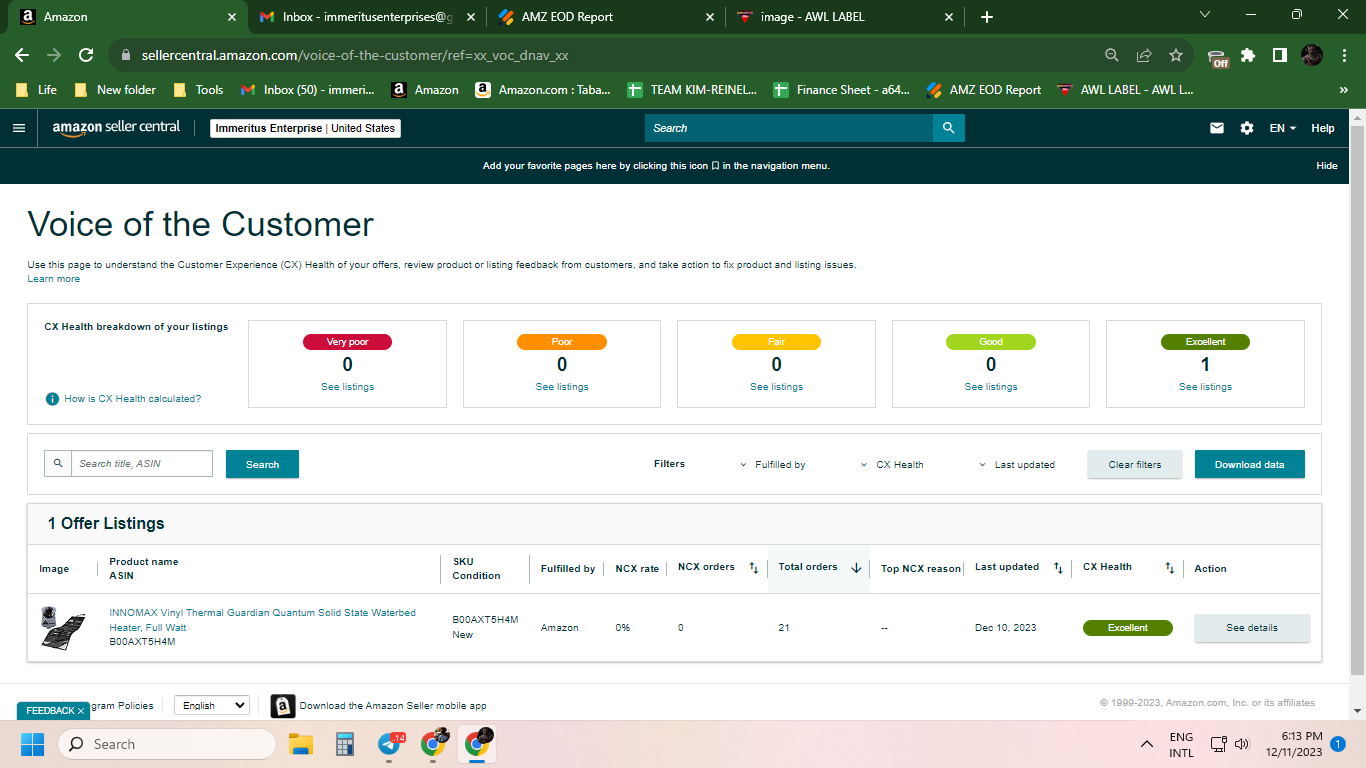The height and width of the screenshot is (768, 1366).
Task: Click the top Seller Central search field
Action: click(789, 128)
